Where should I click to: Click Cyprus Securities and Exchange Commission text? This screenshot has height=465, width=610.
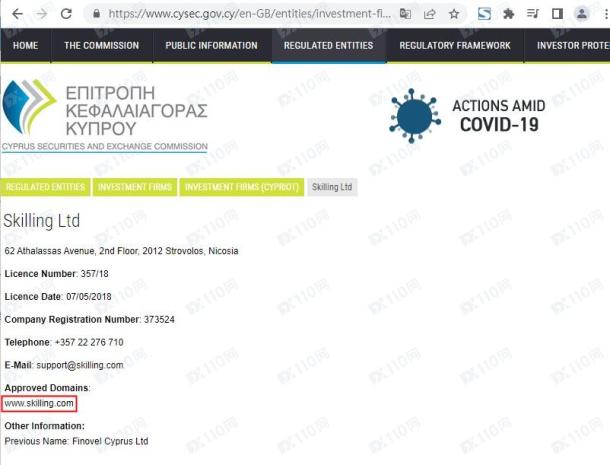point(105,147)
